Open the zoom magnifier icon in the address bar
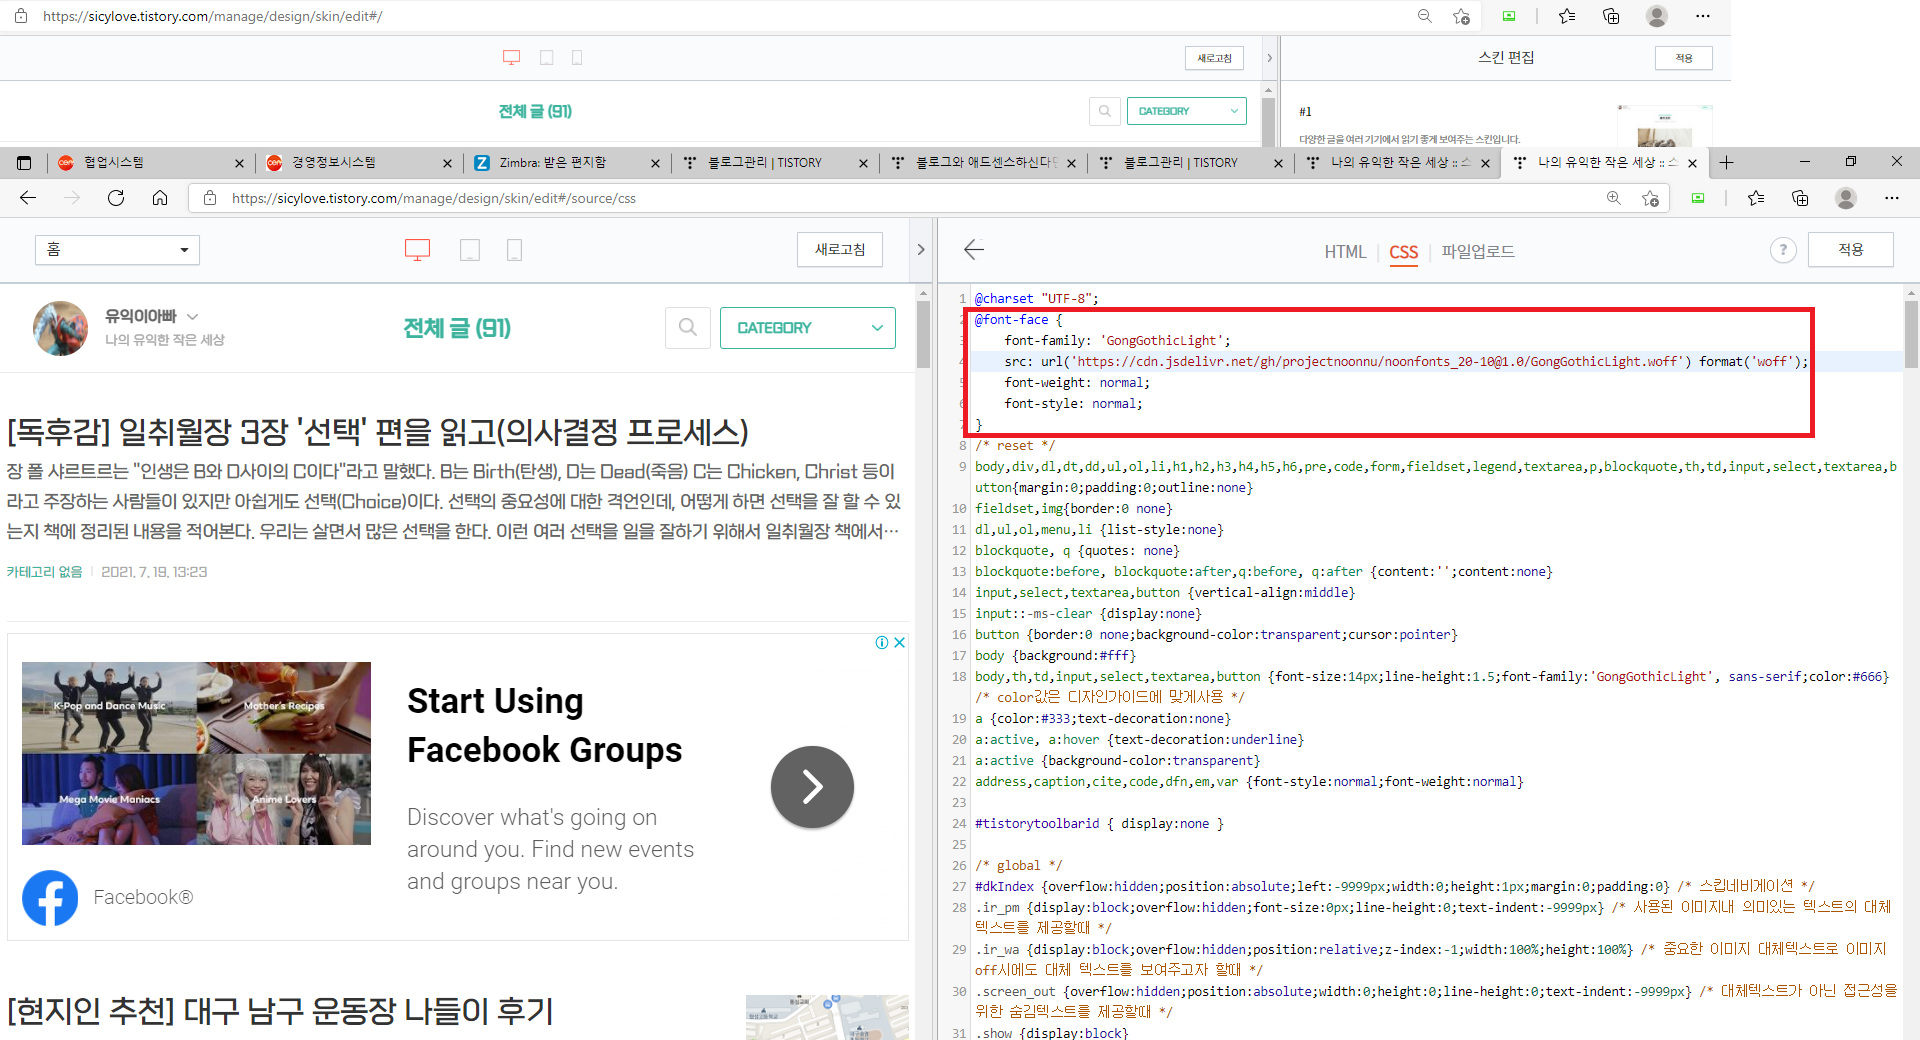Screen dimensions: 1920x1040 coord(1613,198)
